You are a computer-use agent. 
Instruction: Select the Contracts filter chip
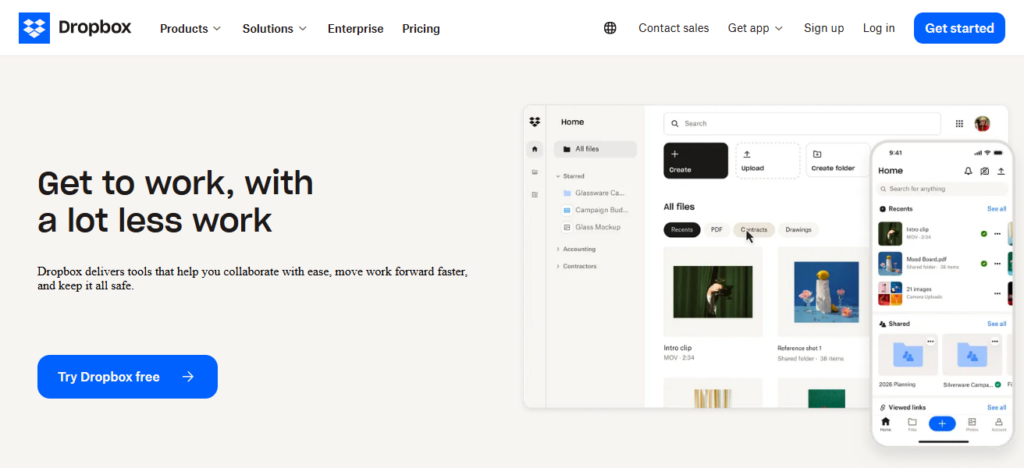(754, 230)
